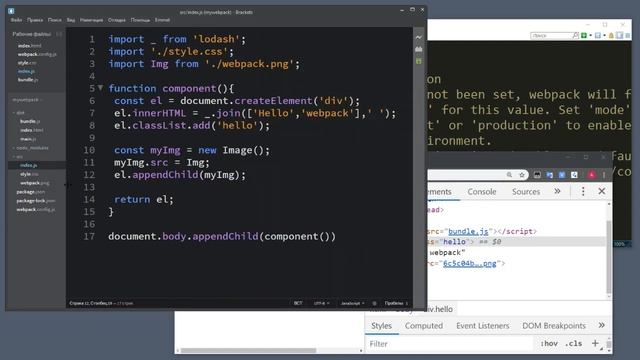Open the Навигация menu in Brackets
This screenshot has height=360, width=640.
(x=91, y=20)
